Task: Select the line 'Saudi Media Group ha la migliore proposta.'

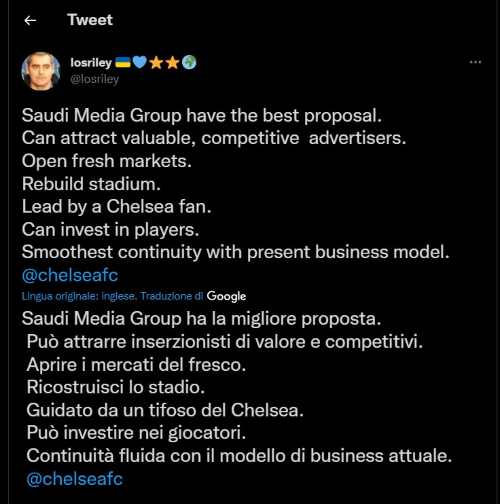Action: [x=201, y=319]
